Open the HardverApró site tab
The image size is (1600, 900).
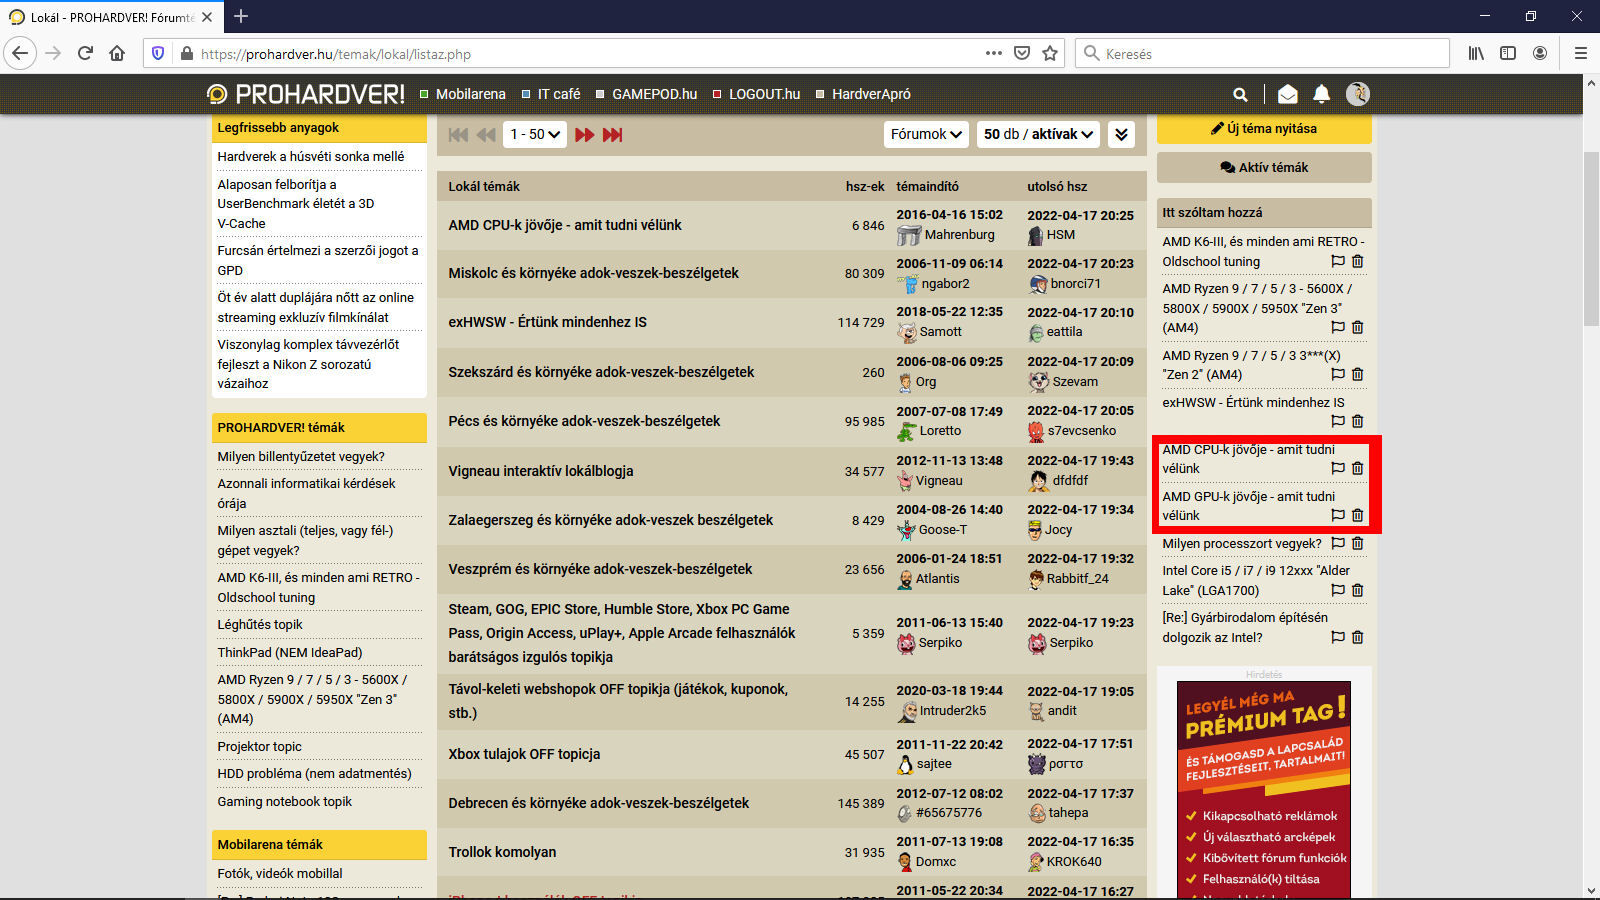pyautogui.click(x=863, y=94)
